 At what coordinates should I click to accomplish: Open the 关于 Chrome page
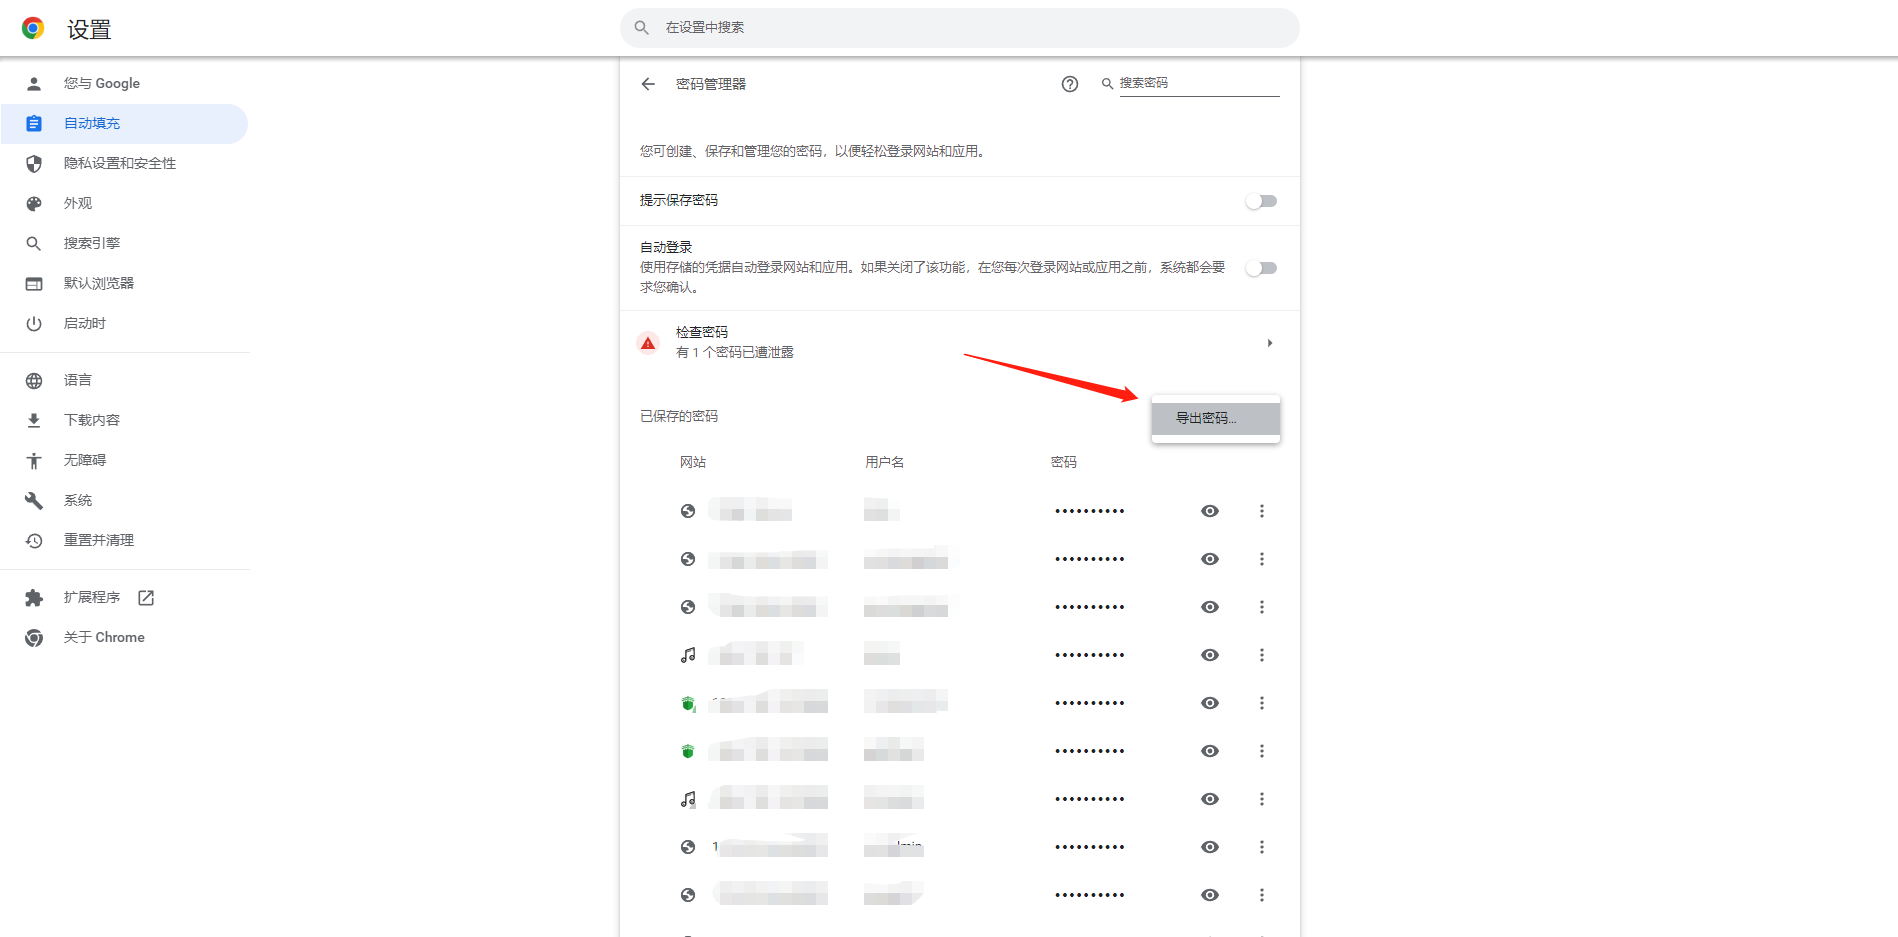(104, 637)
